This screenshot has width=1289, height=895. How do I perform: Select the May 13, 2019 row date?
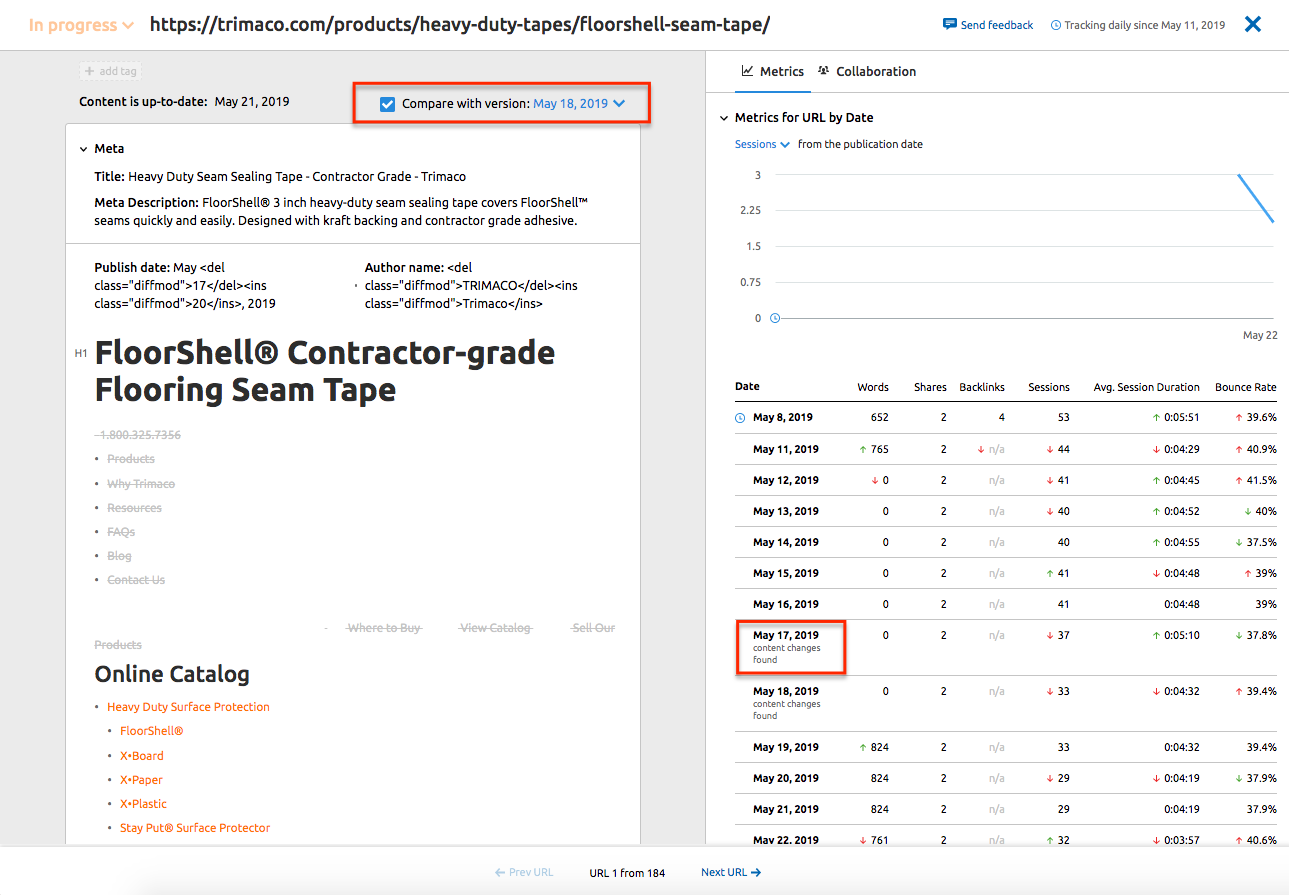click(x=786, y=511)
